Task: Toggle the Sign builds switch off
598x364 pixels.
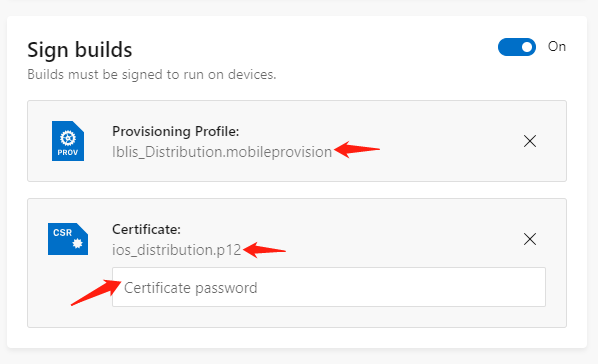Action: (517, 47)
